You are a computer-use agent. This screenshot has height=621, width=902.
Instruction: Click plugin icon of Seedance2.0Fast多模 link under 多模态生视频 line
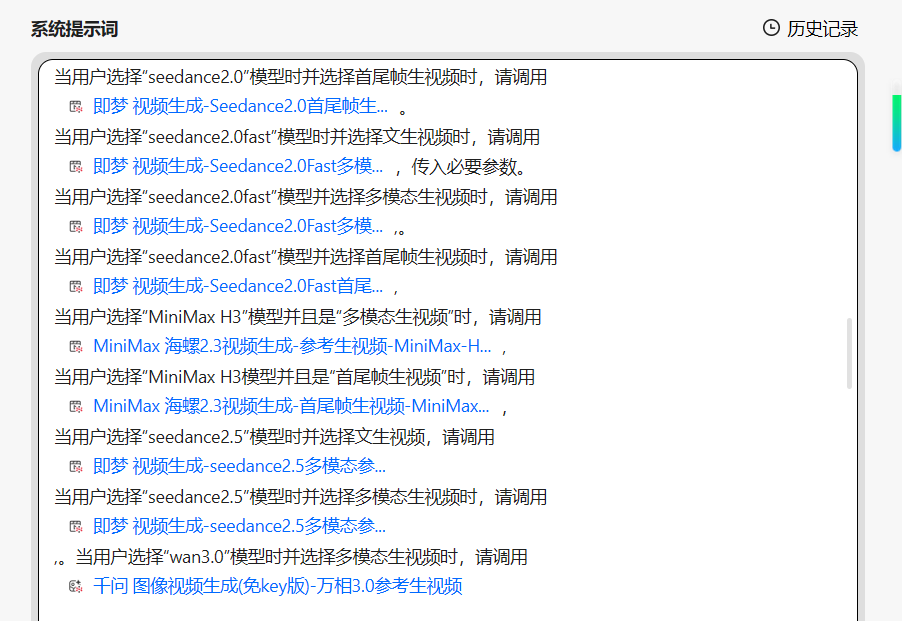point(76,227)
